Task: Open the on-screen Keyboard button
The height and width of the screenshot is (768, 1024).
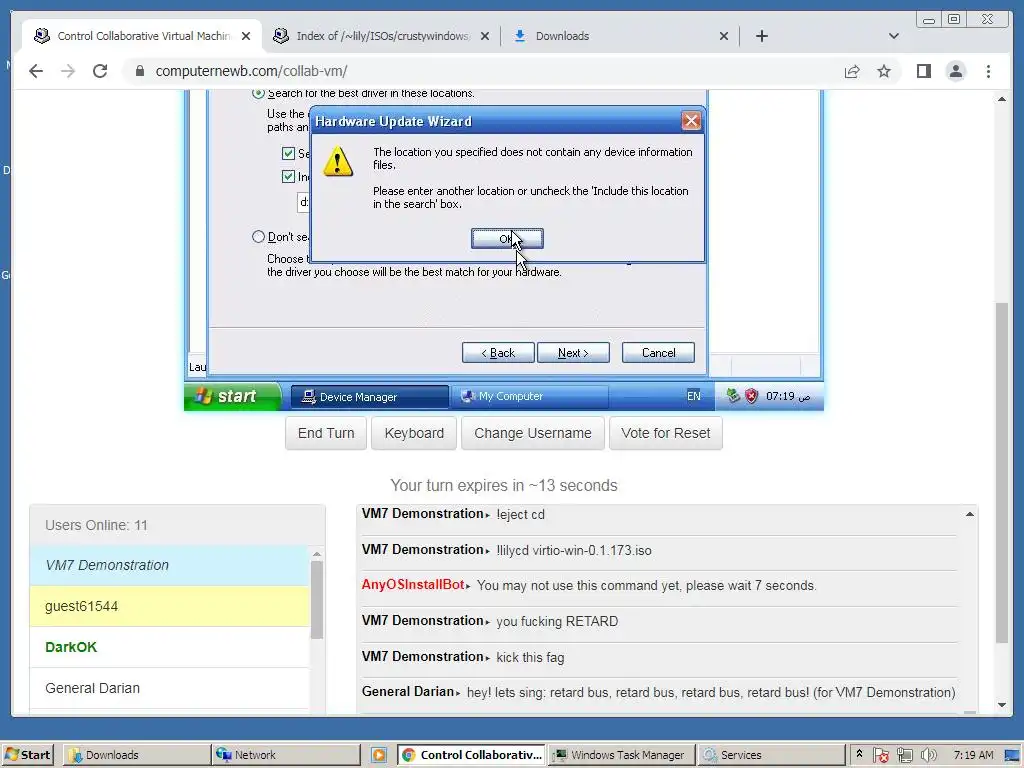Action: pyautogui.click(x=414, y=433)
